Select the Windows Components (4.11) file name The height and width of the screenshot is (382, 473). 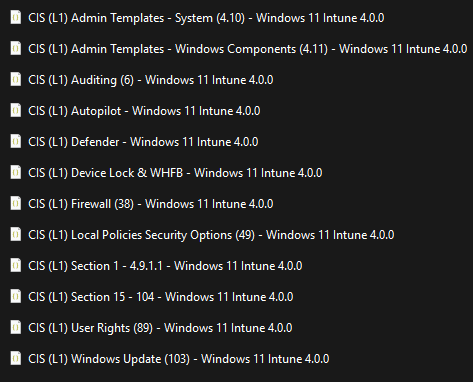(x=248, y=49)
